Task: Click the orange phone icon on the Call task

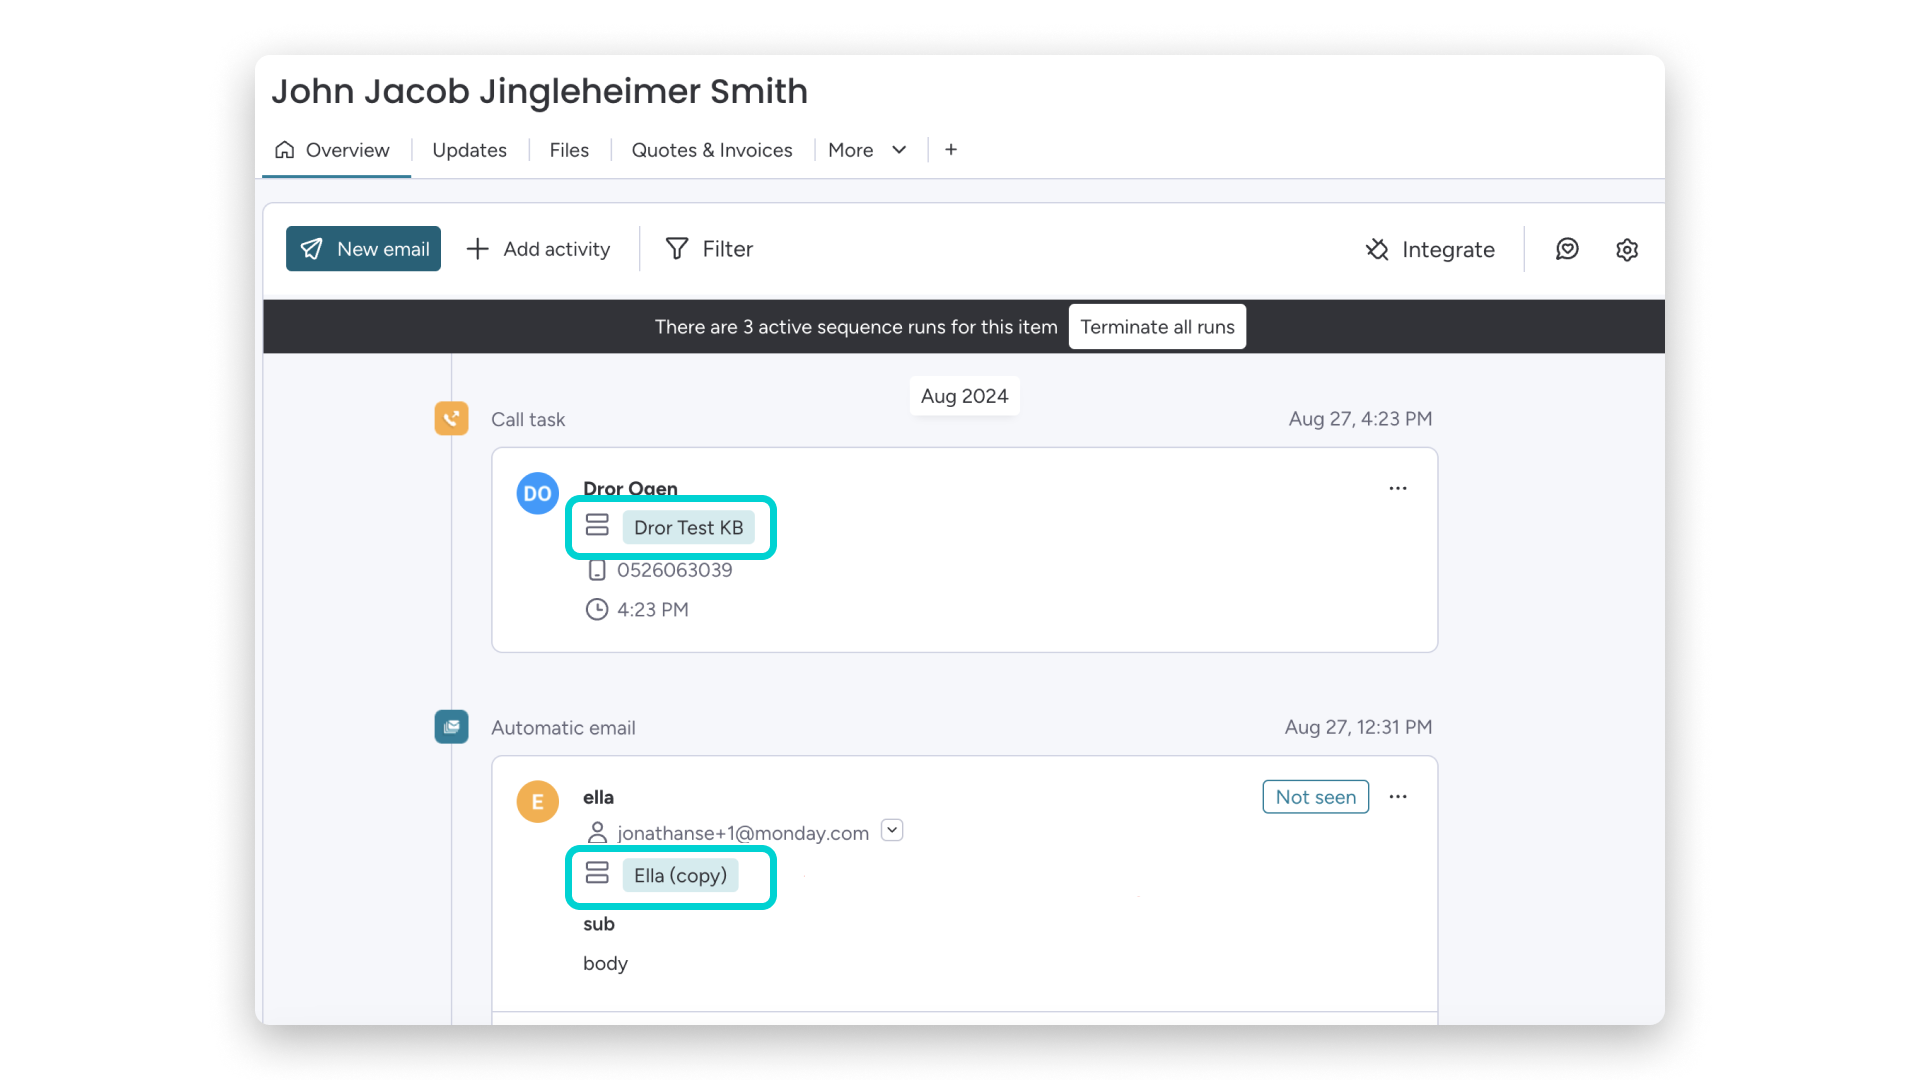Action: (451, 419)
